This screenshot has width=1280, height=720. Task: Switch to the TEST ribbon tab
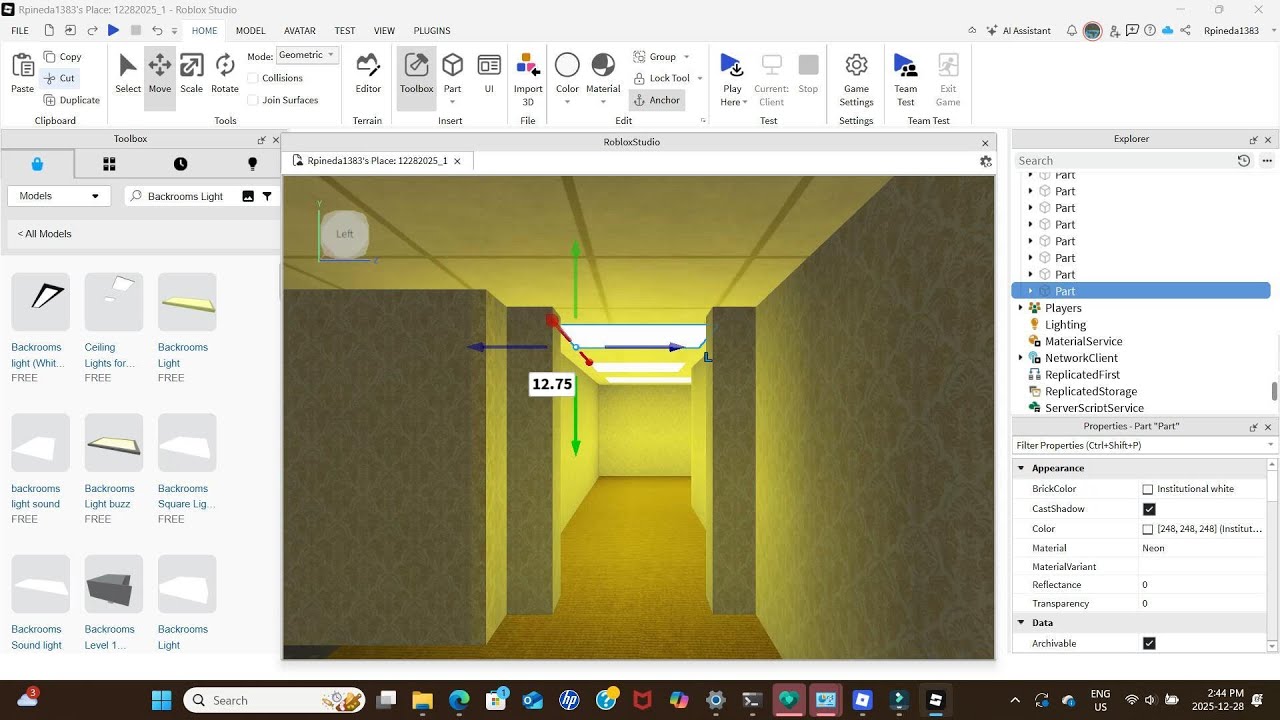tap(345, 31)
